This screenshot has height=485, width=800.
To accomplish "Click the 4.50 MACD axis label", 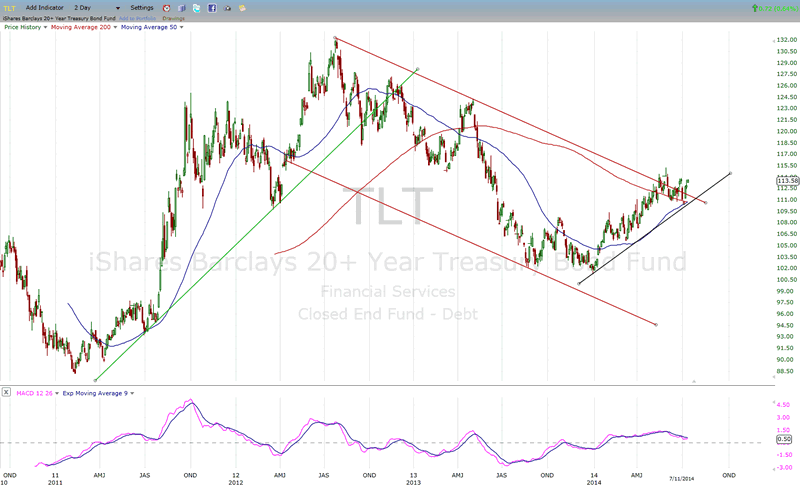I will [783, 405].
